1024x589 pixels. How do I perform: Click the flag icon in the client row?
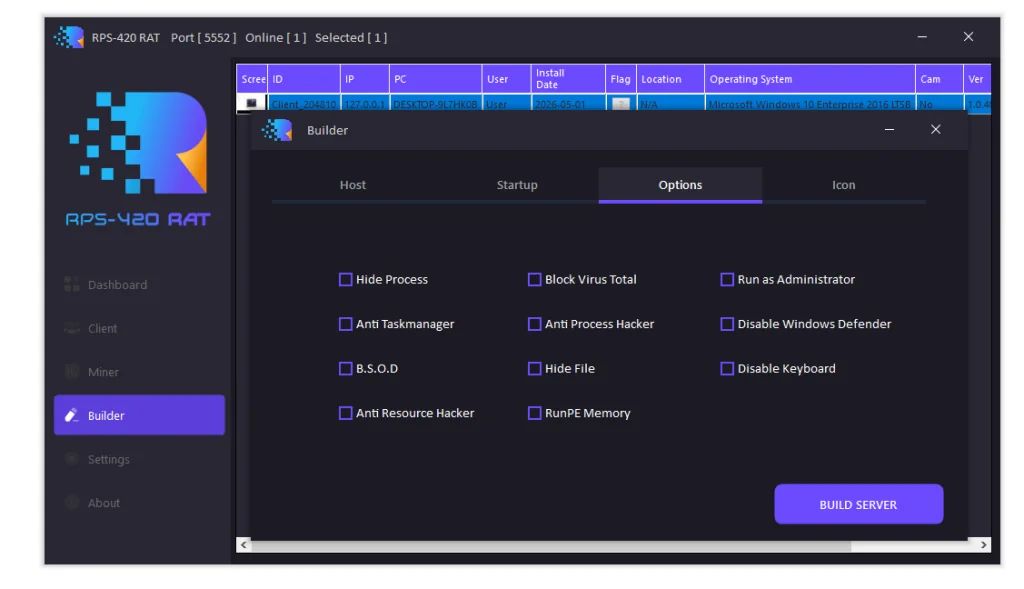[620, 104]
